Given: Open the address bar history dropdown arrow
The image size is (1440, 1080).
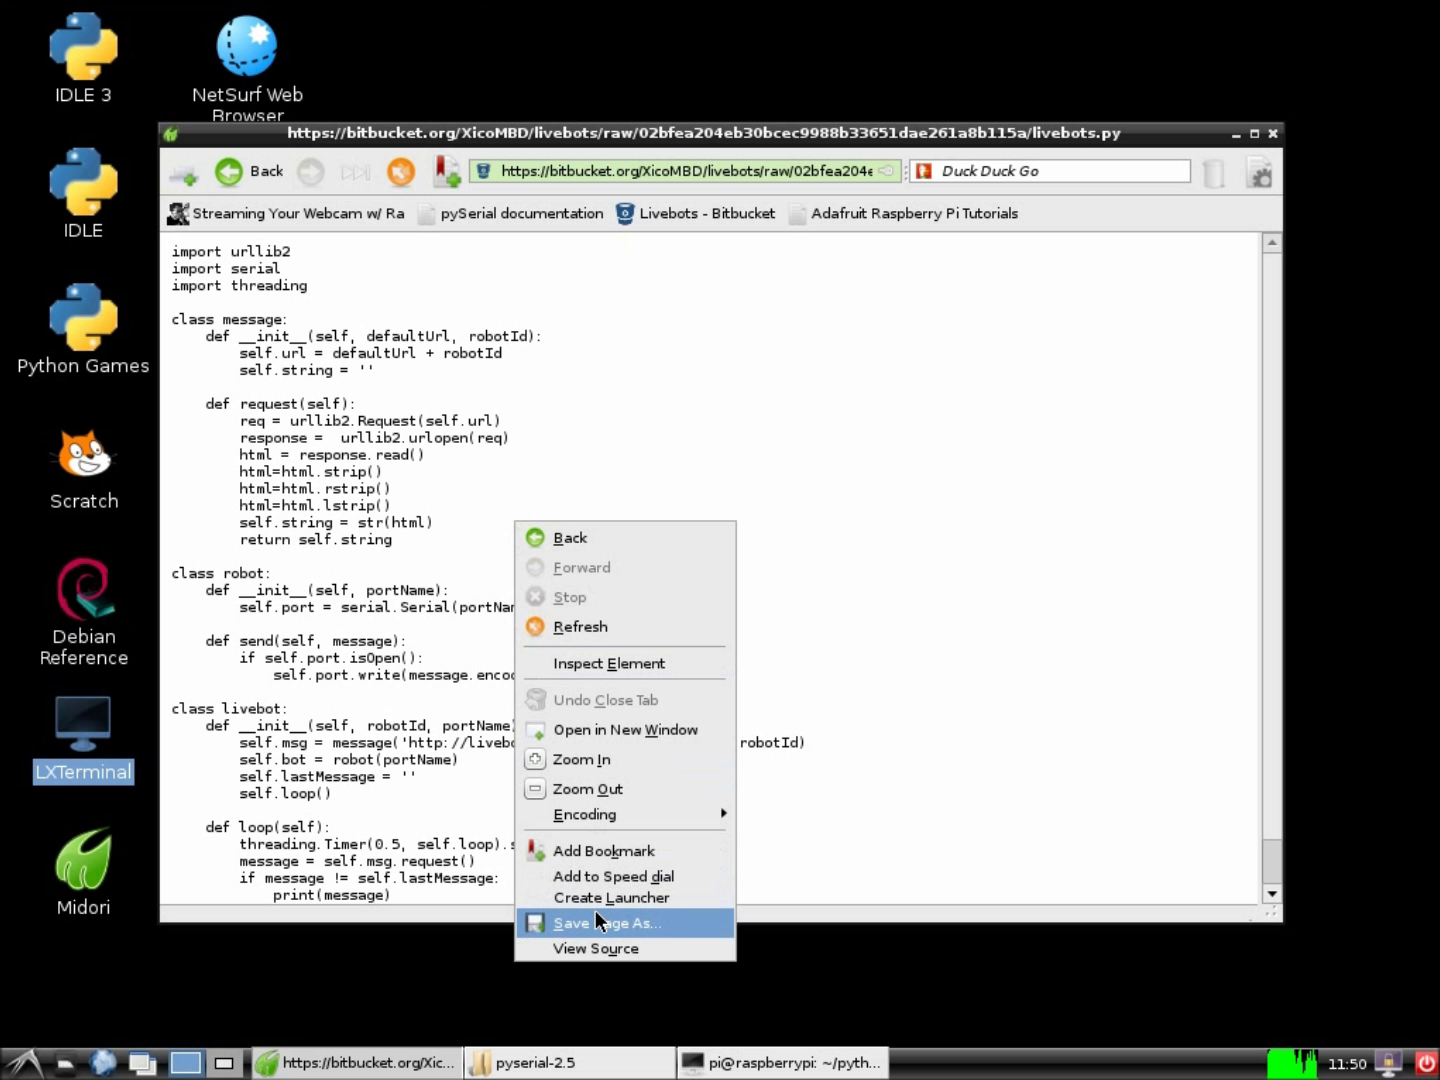Looking at the screenshot, I should pyautogui.click(x=888, y=171).
